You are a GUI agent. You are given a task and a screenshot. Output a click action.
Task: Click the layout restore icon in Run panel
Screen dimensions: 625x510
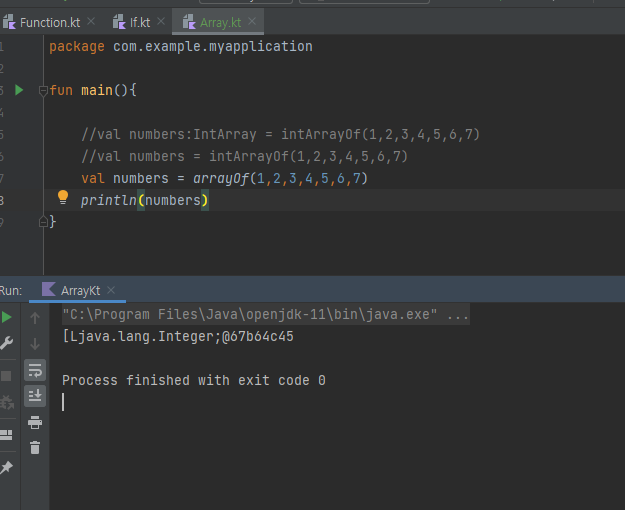pyautogui.click(x=6, y=435)
